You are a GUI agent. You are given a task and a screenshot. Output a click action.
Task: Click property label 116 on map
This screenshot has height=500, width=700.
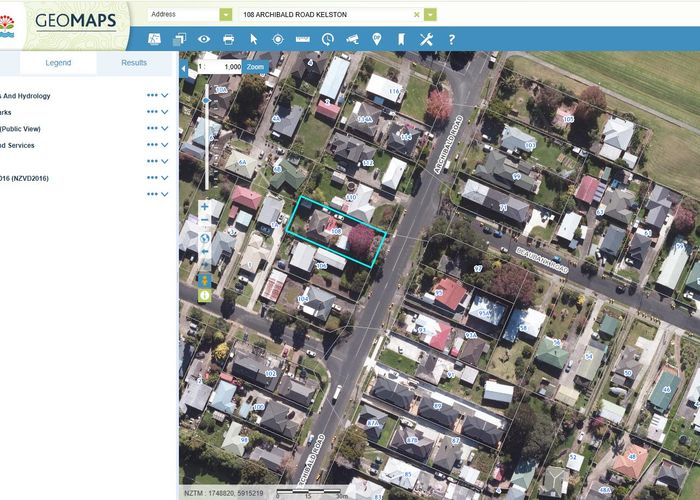point(394,91)
